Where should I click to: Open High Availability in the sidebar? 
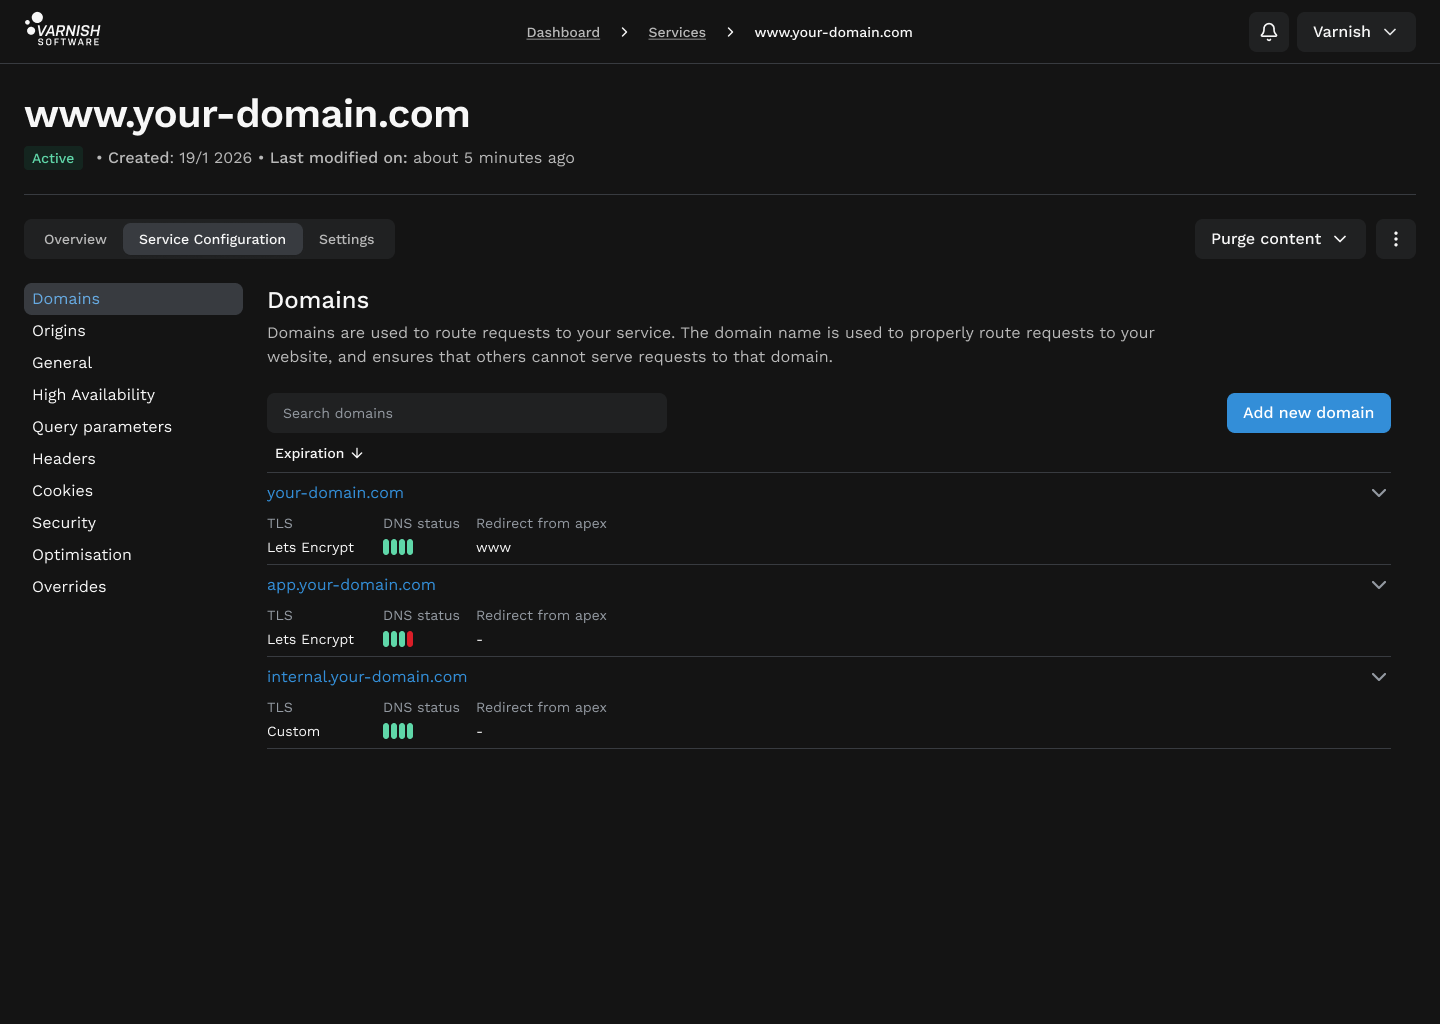[x=93, y=395]
